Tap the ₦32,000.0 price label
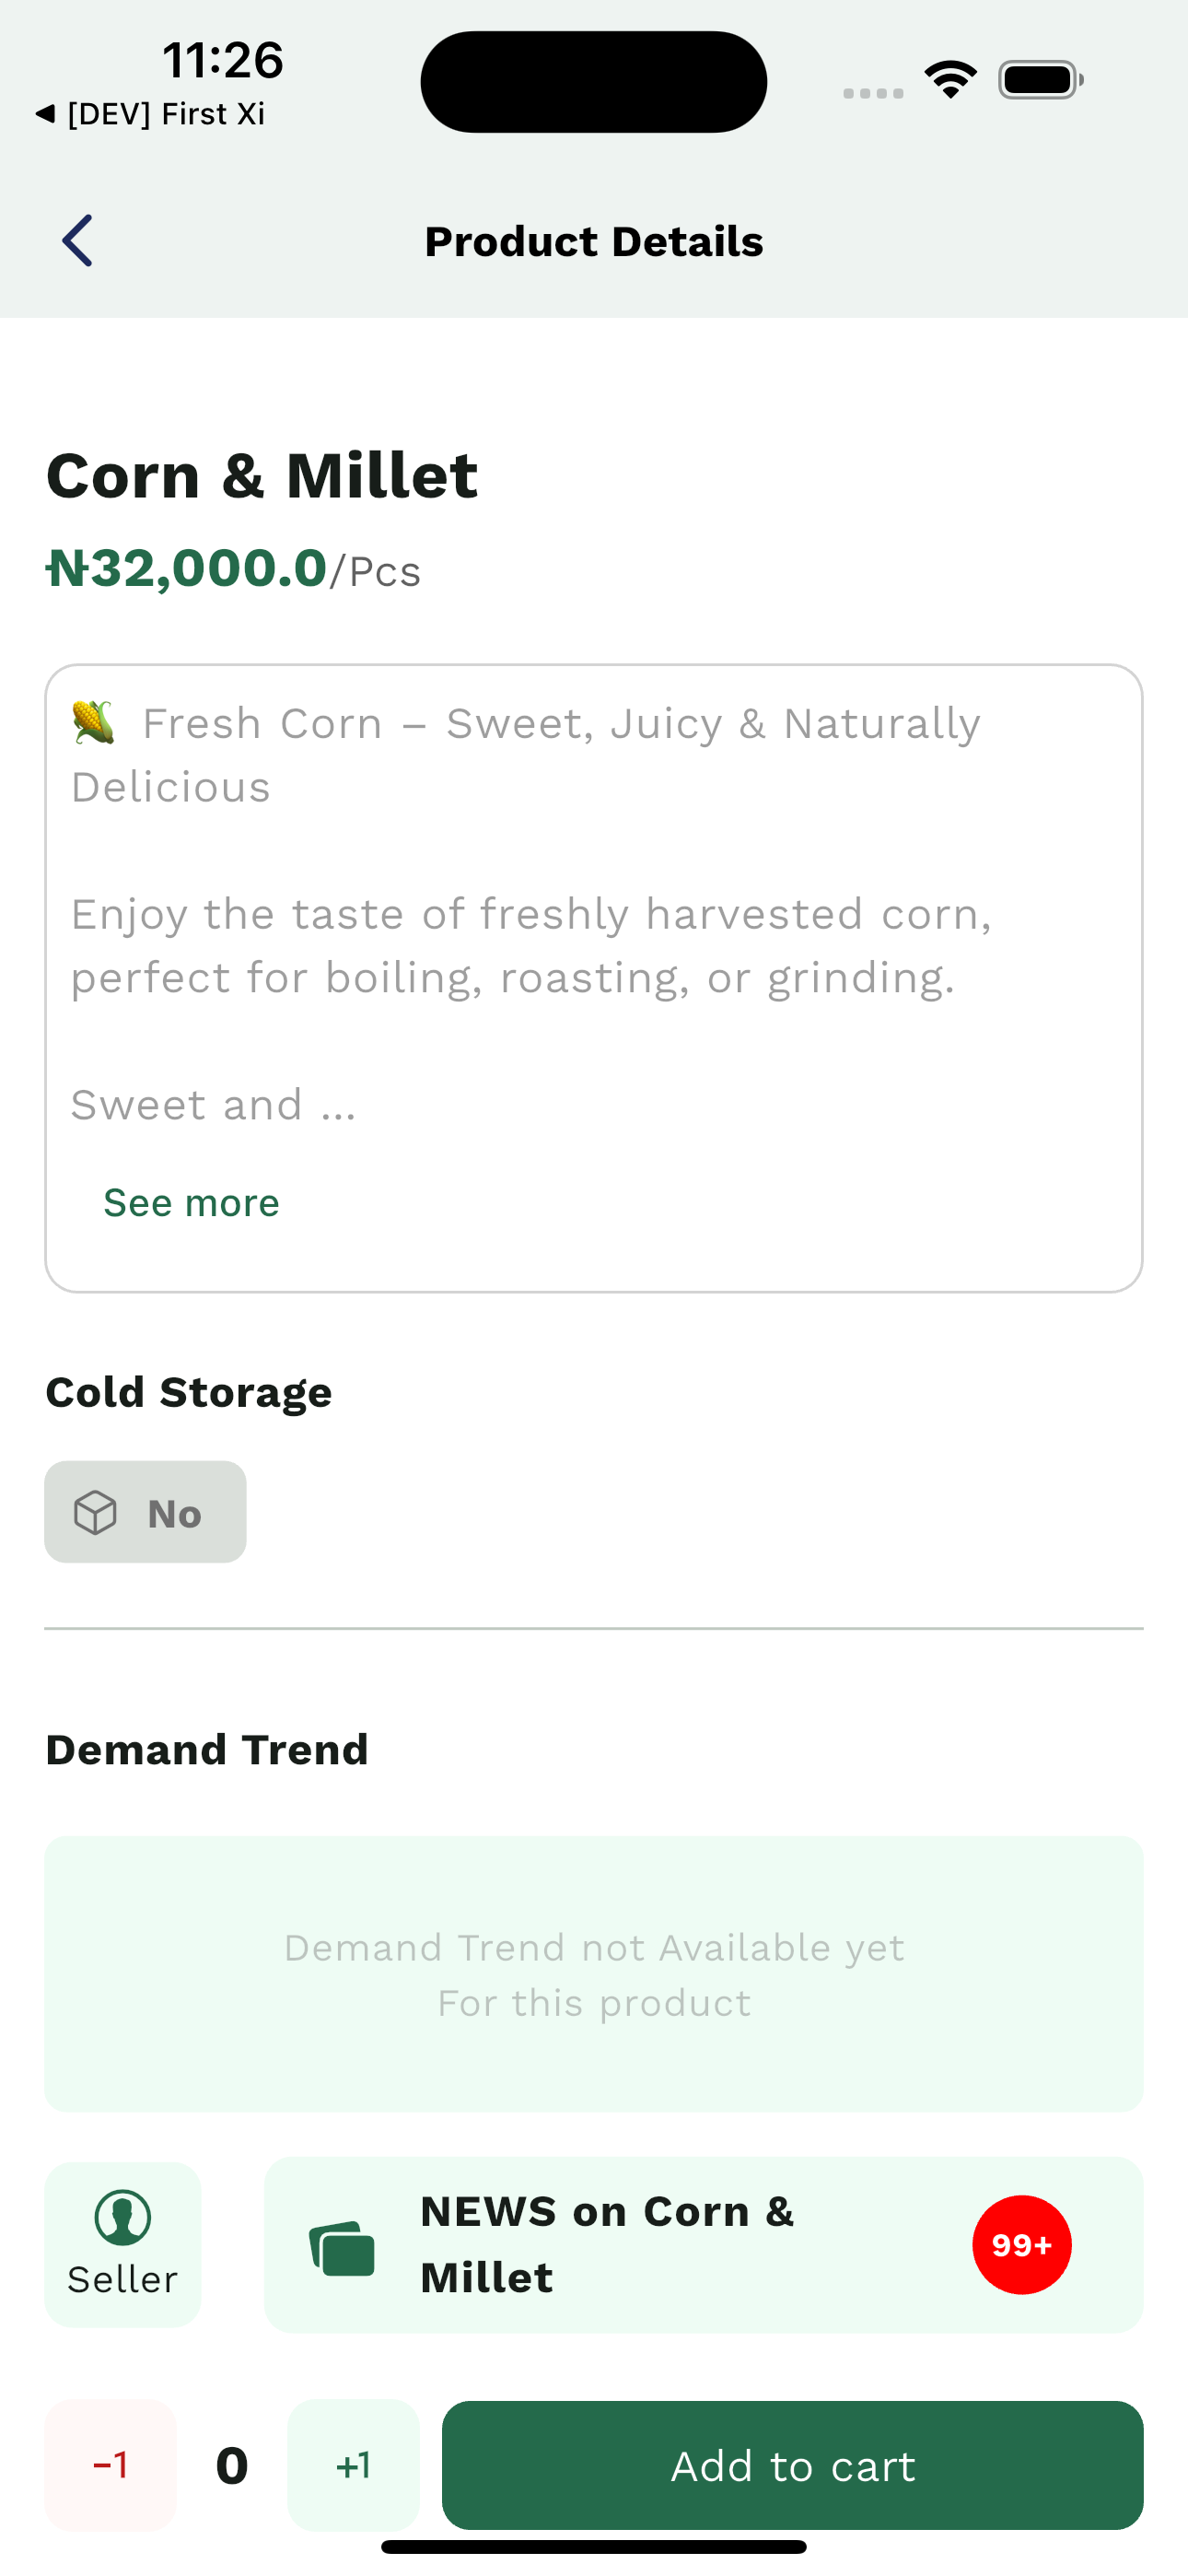1188x2576 pixels. pyautogui.click(x=188, y=569)
